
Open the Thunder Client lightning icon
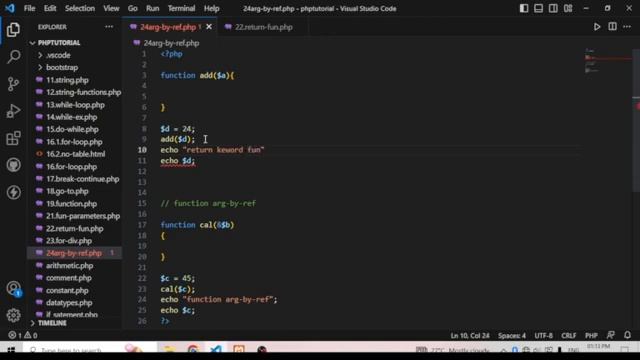coord(13,192)
